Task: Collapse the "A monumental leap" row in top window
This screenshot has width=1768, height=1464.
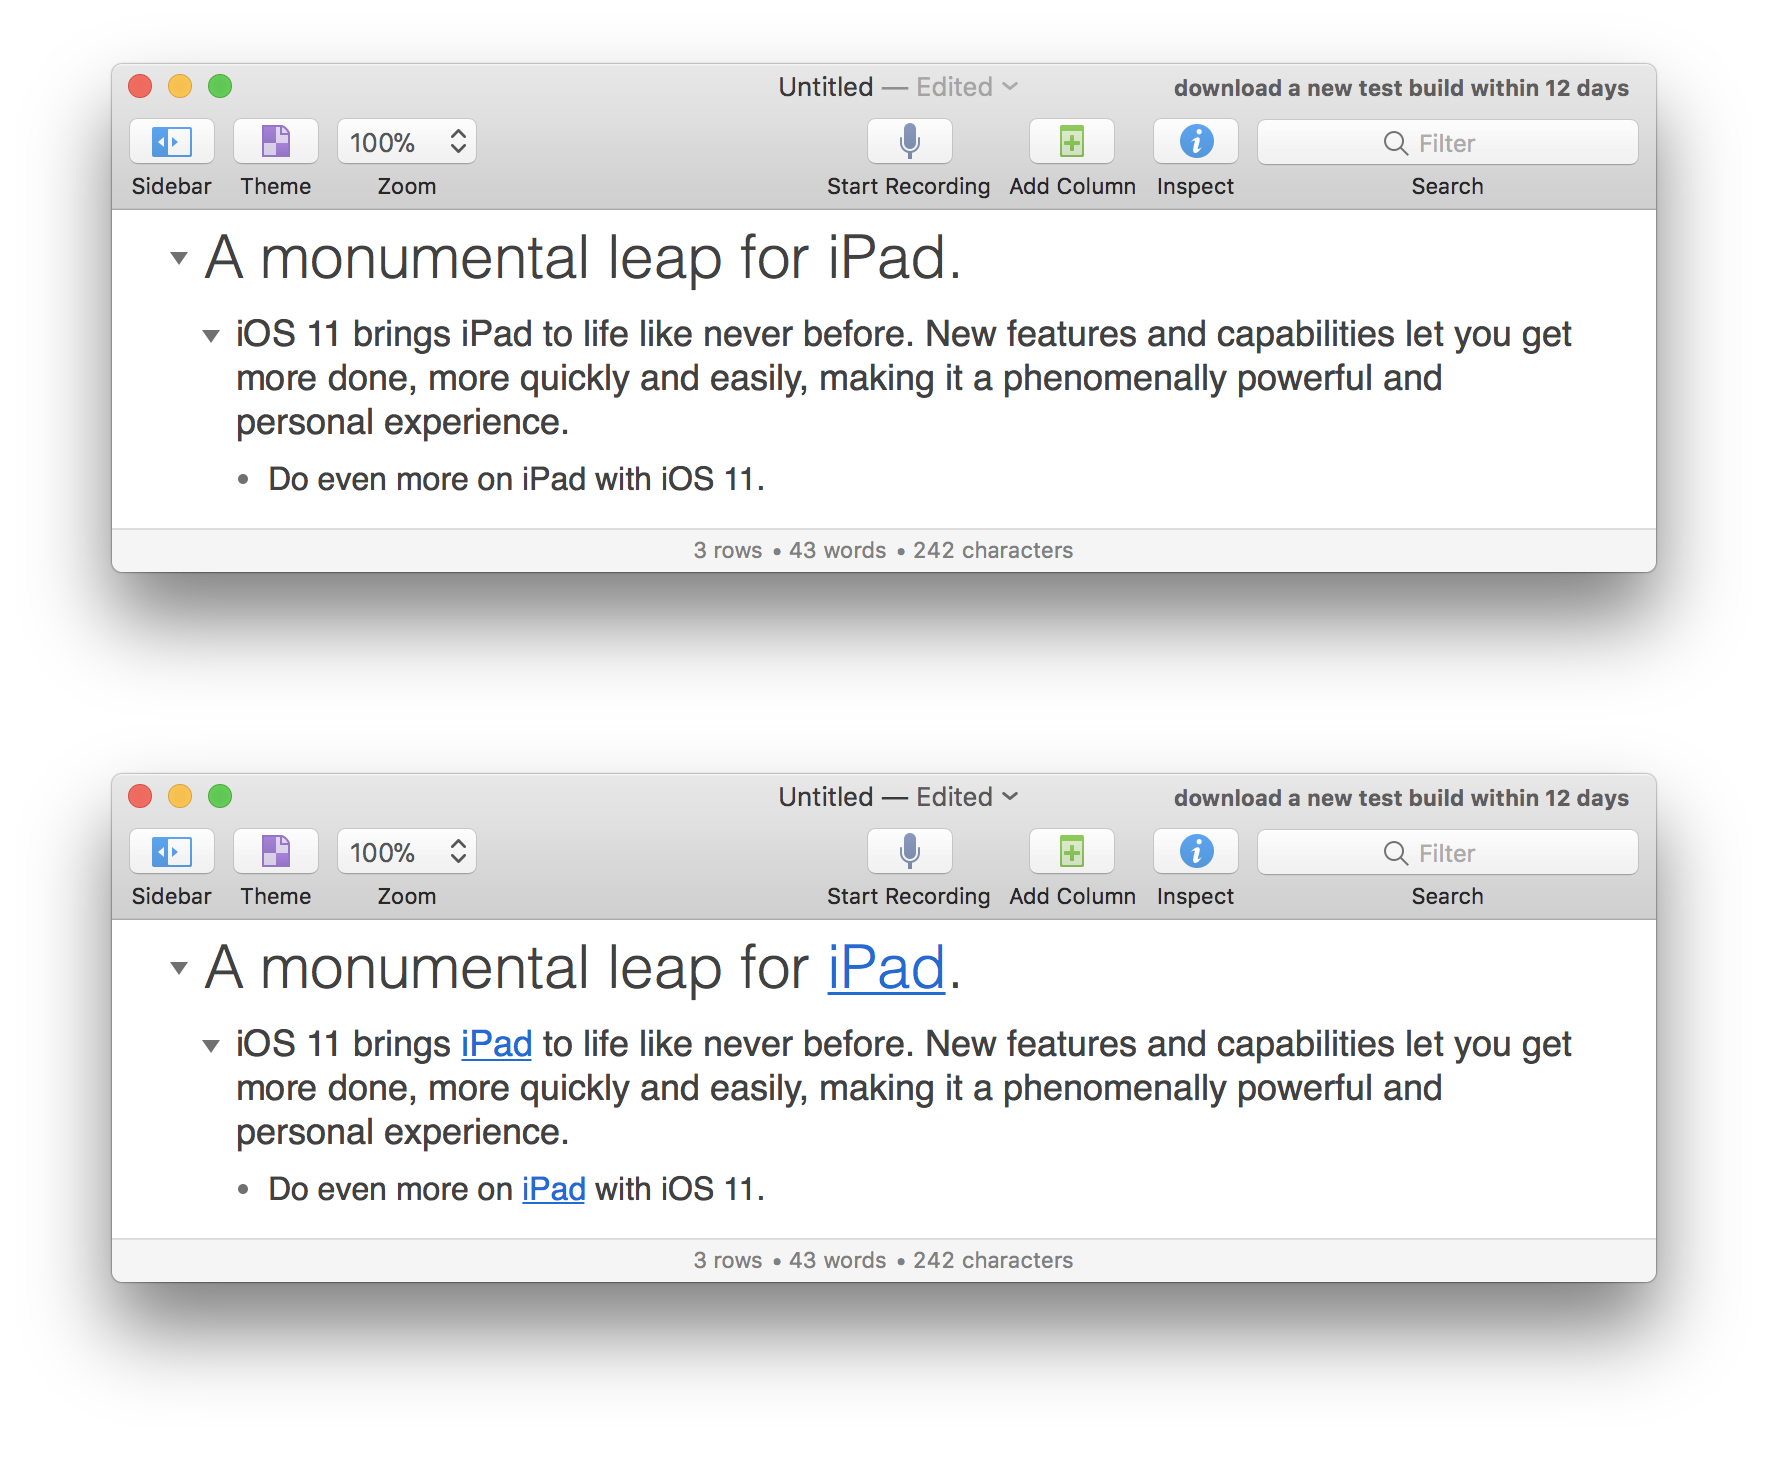Action: 179,258
